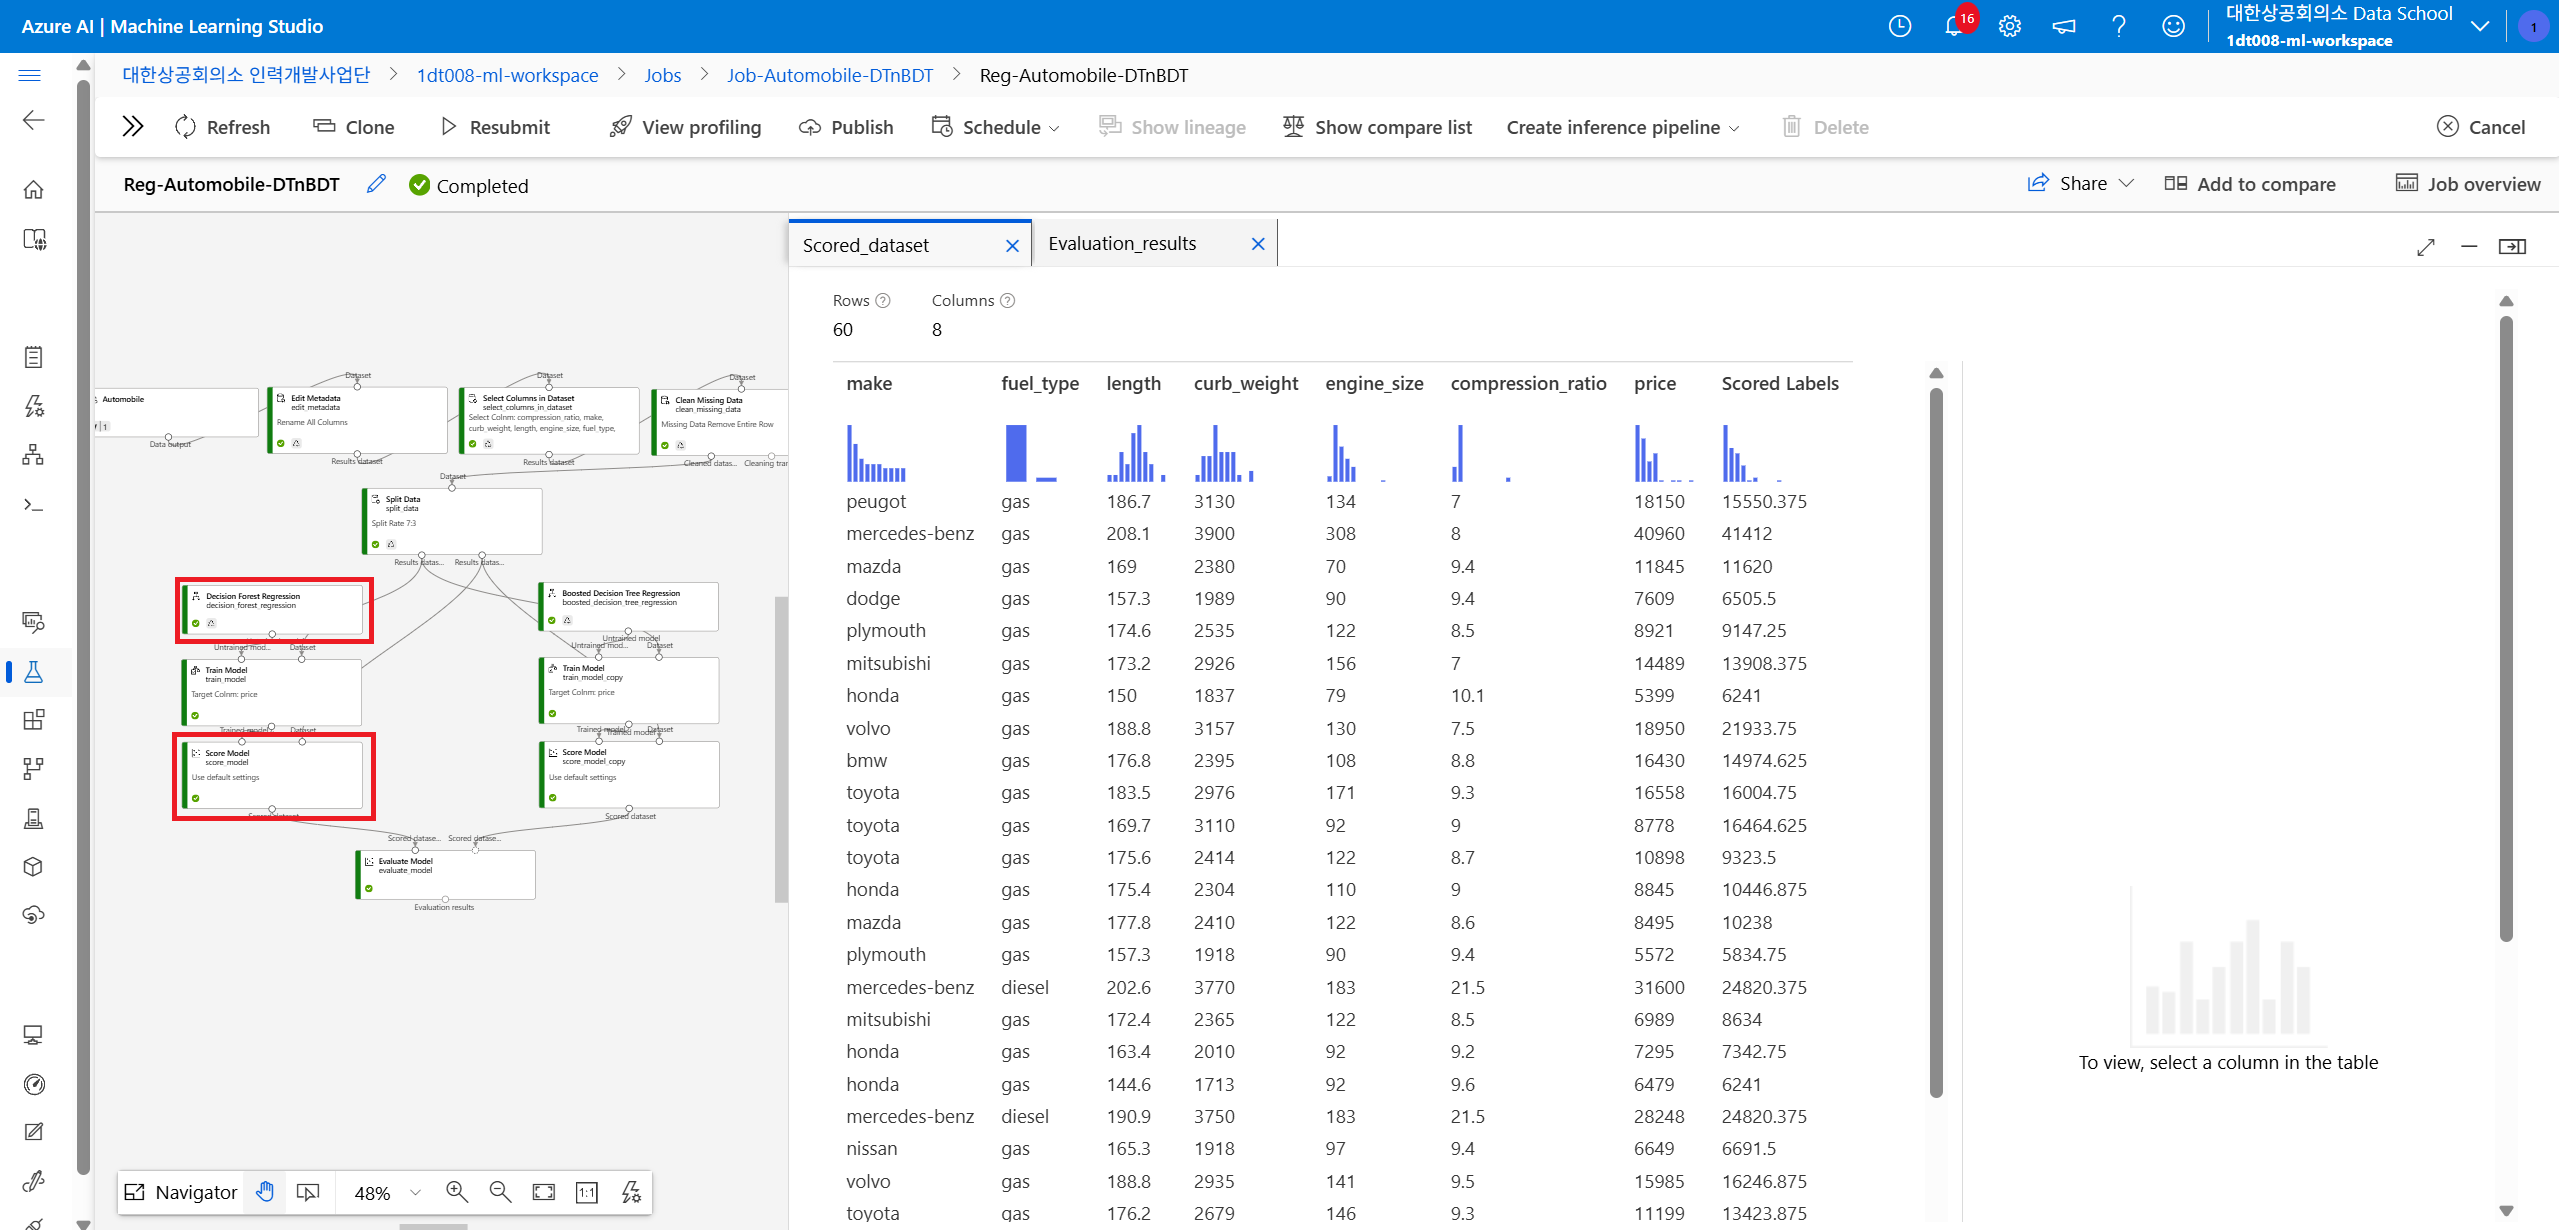Click the zoom in magnifier on canvas toolbar
This screenshot has width=2559, height=1230.
pyautogui.click(x=457, y=1192)
